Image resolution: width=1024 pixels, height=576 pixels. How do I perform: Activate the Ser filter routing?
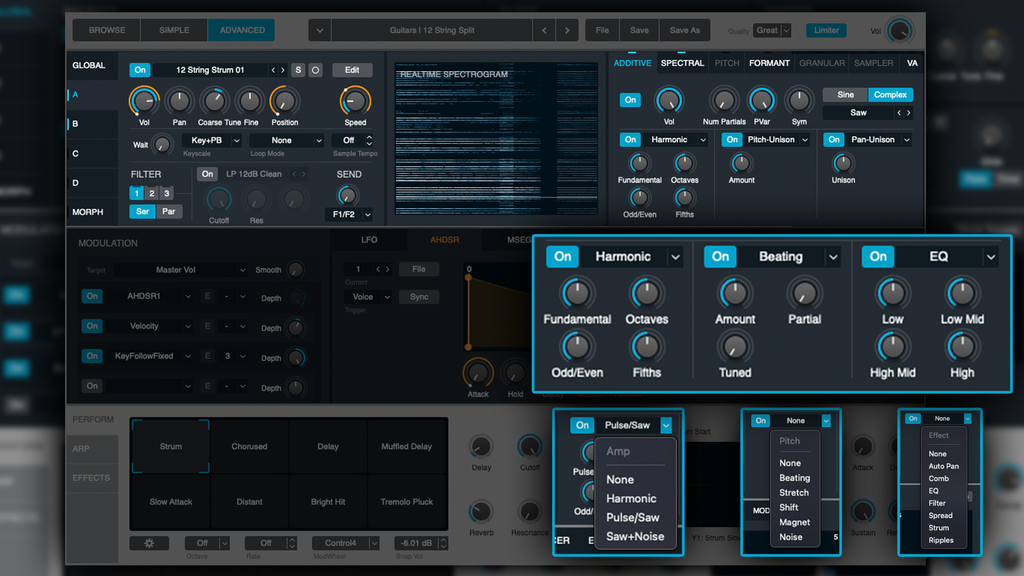pyautogui.click(x=142, y=211)
